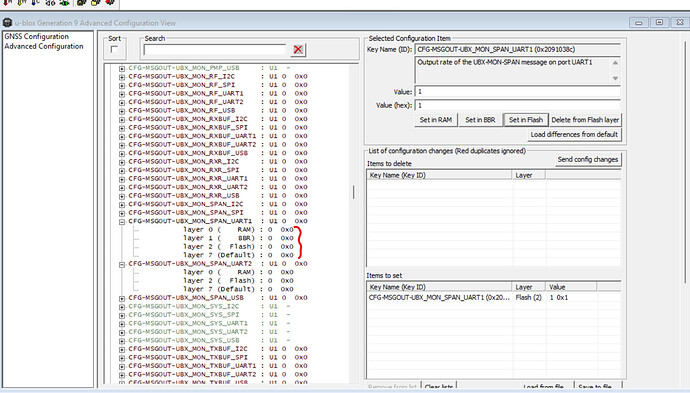Click Key Name column header in Items to set

coord(440,287)
